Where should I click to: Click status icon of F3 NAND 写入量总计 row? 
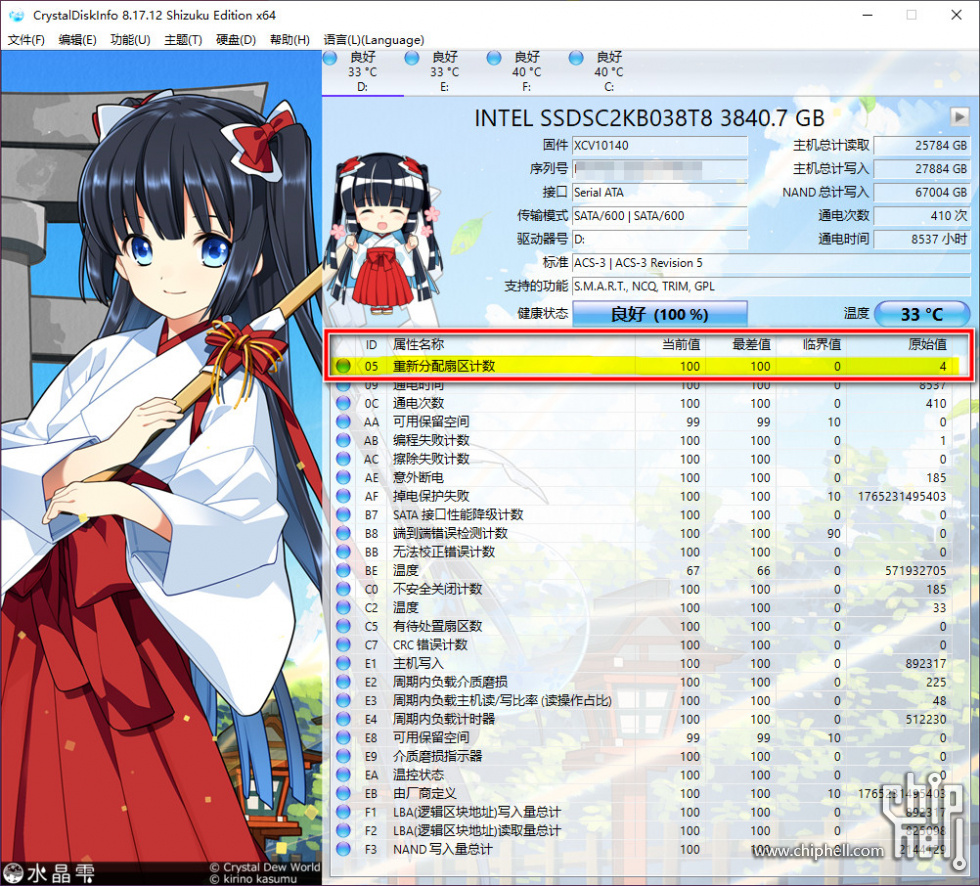[343, 849]
